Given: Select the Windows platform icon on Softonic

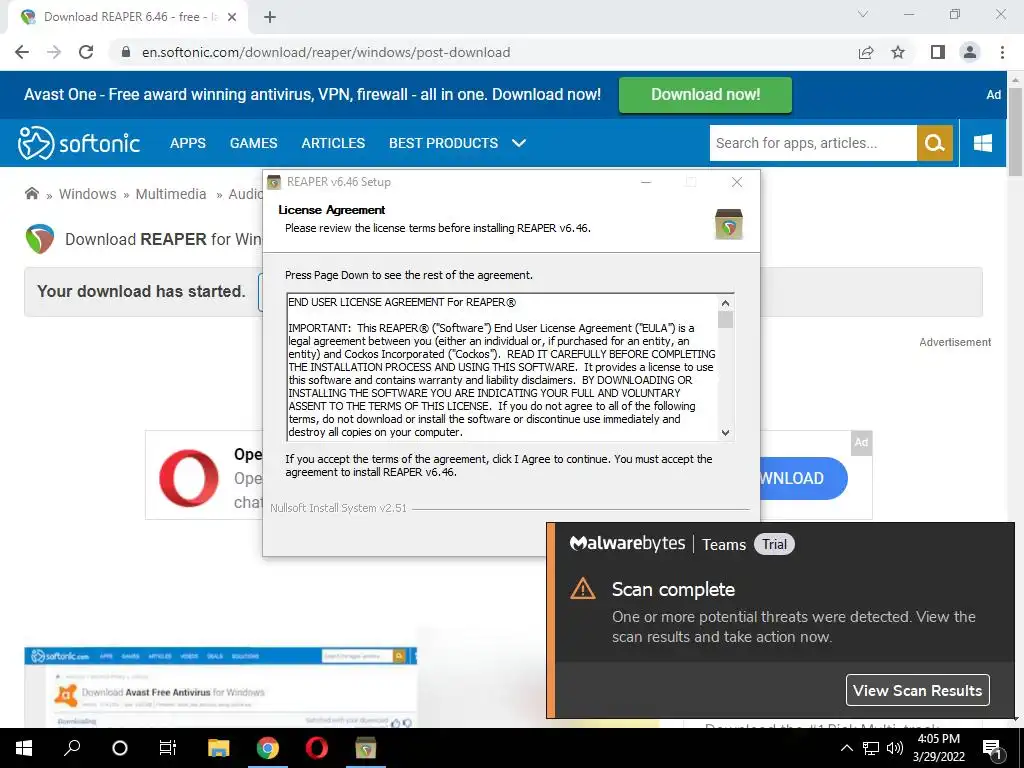Looking at the screenshot, I should (x=983, y=143).
